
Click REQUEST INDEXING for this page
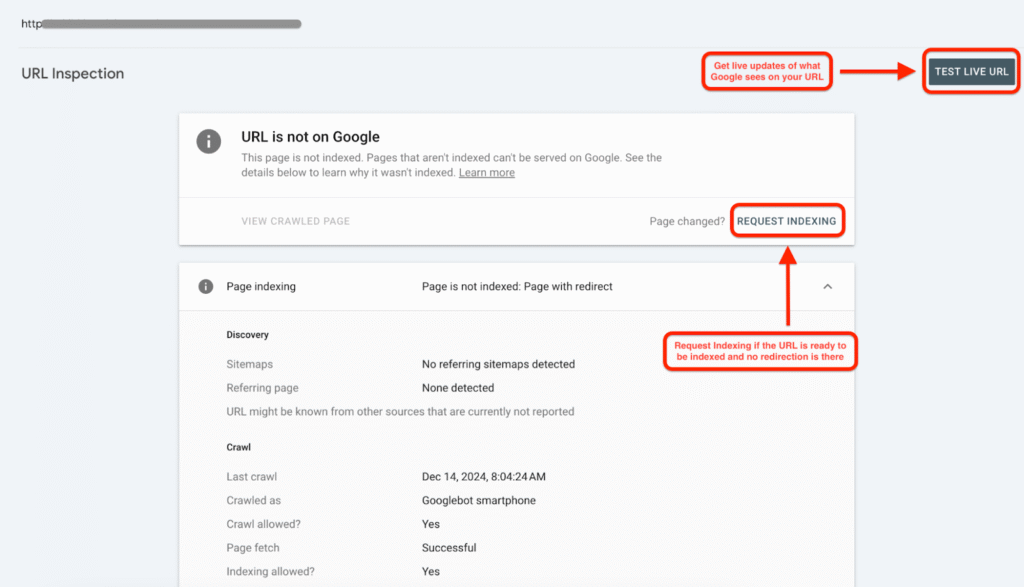[x=786, y=221]
